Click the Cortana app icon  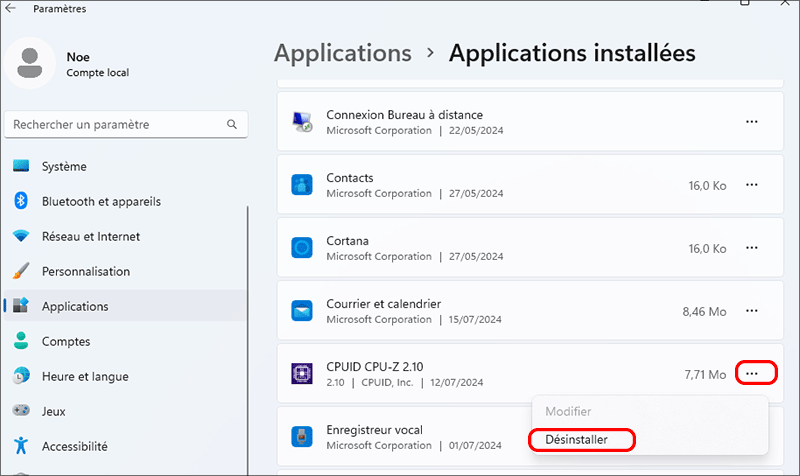(x=302, y=248)
